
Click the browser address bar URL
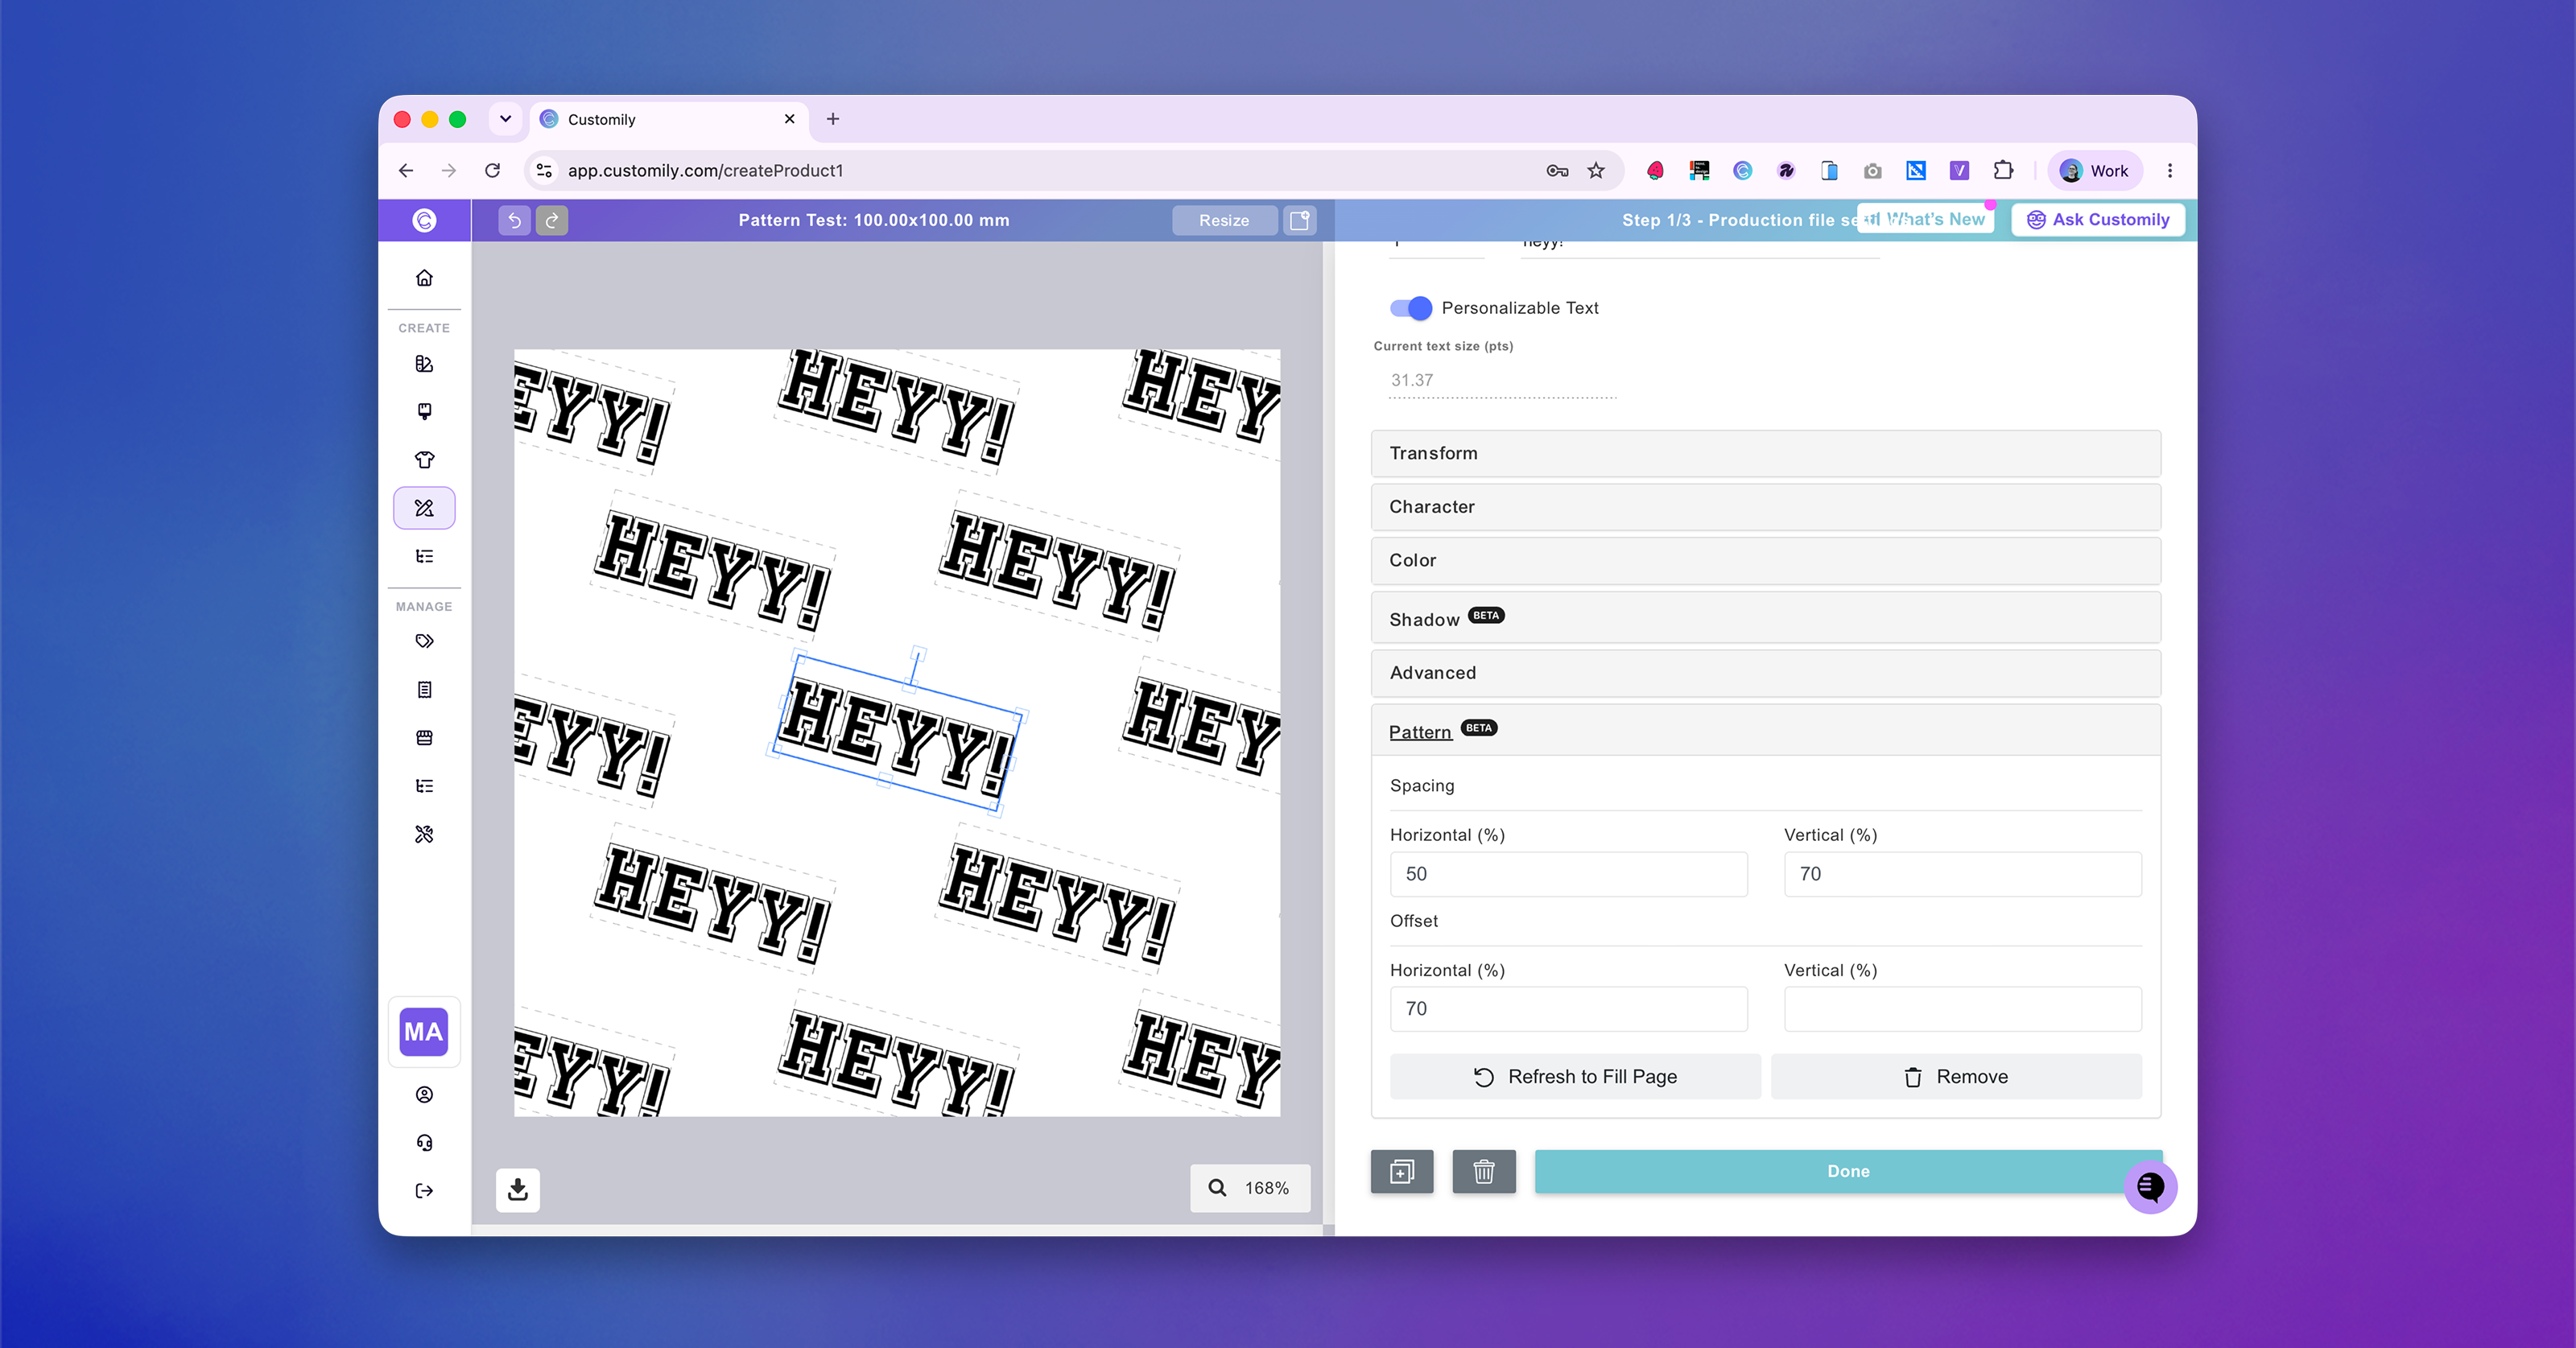pyautogui.click(x=705, y=171)
